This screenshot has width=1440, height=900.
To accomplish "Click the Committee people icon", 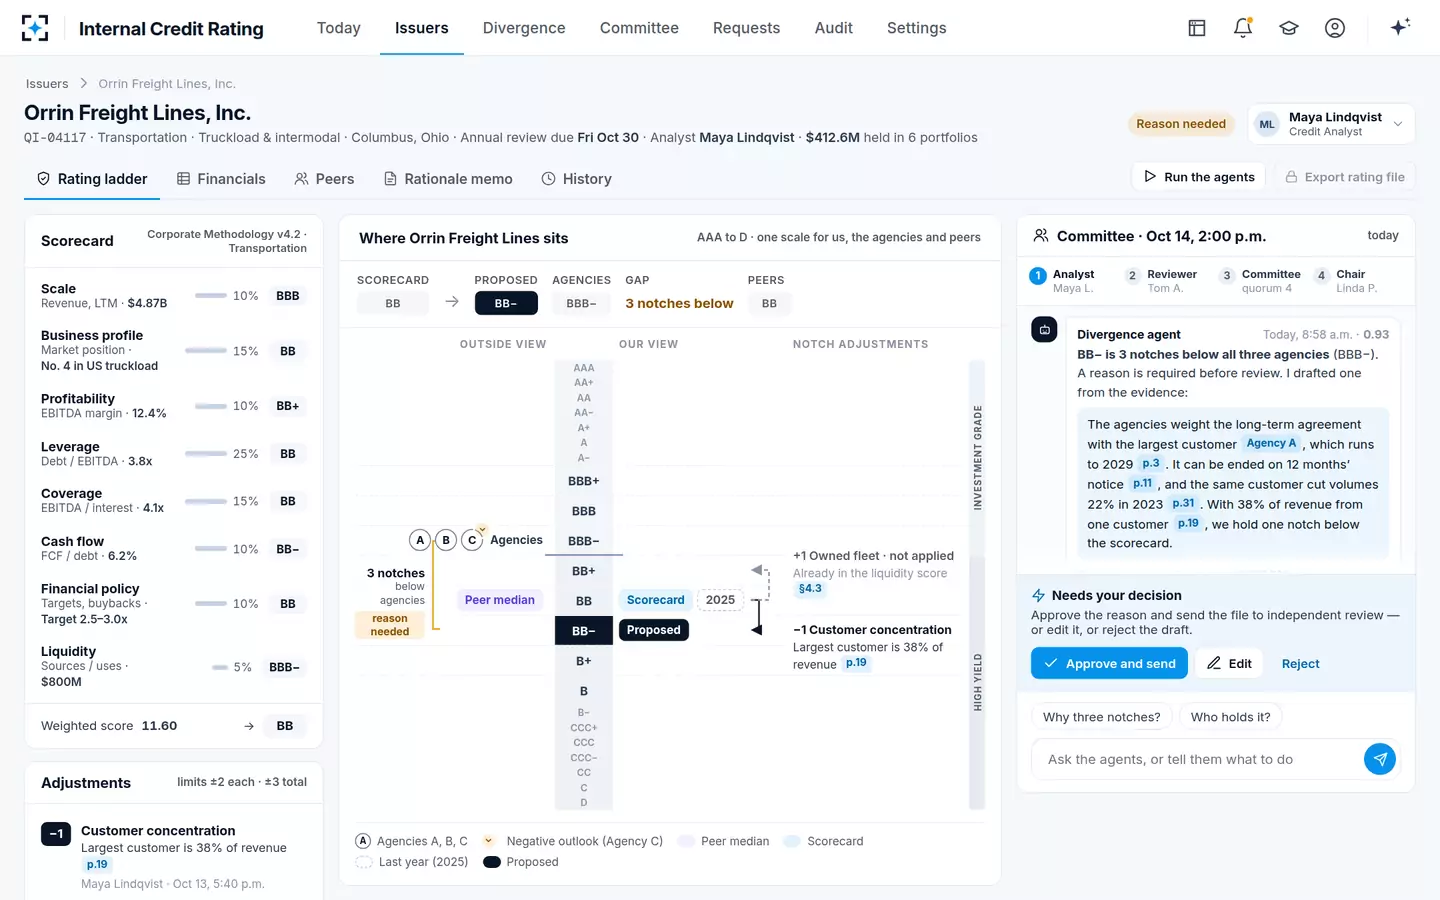I will 1041,236.
